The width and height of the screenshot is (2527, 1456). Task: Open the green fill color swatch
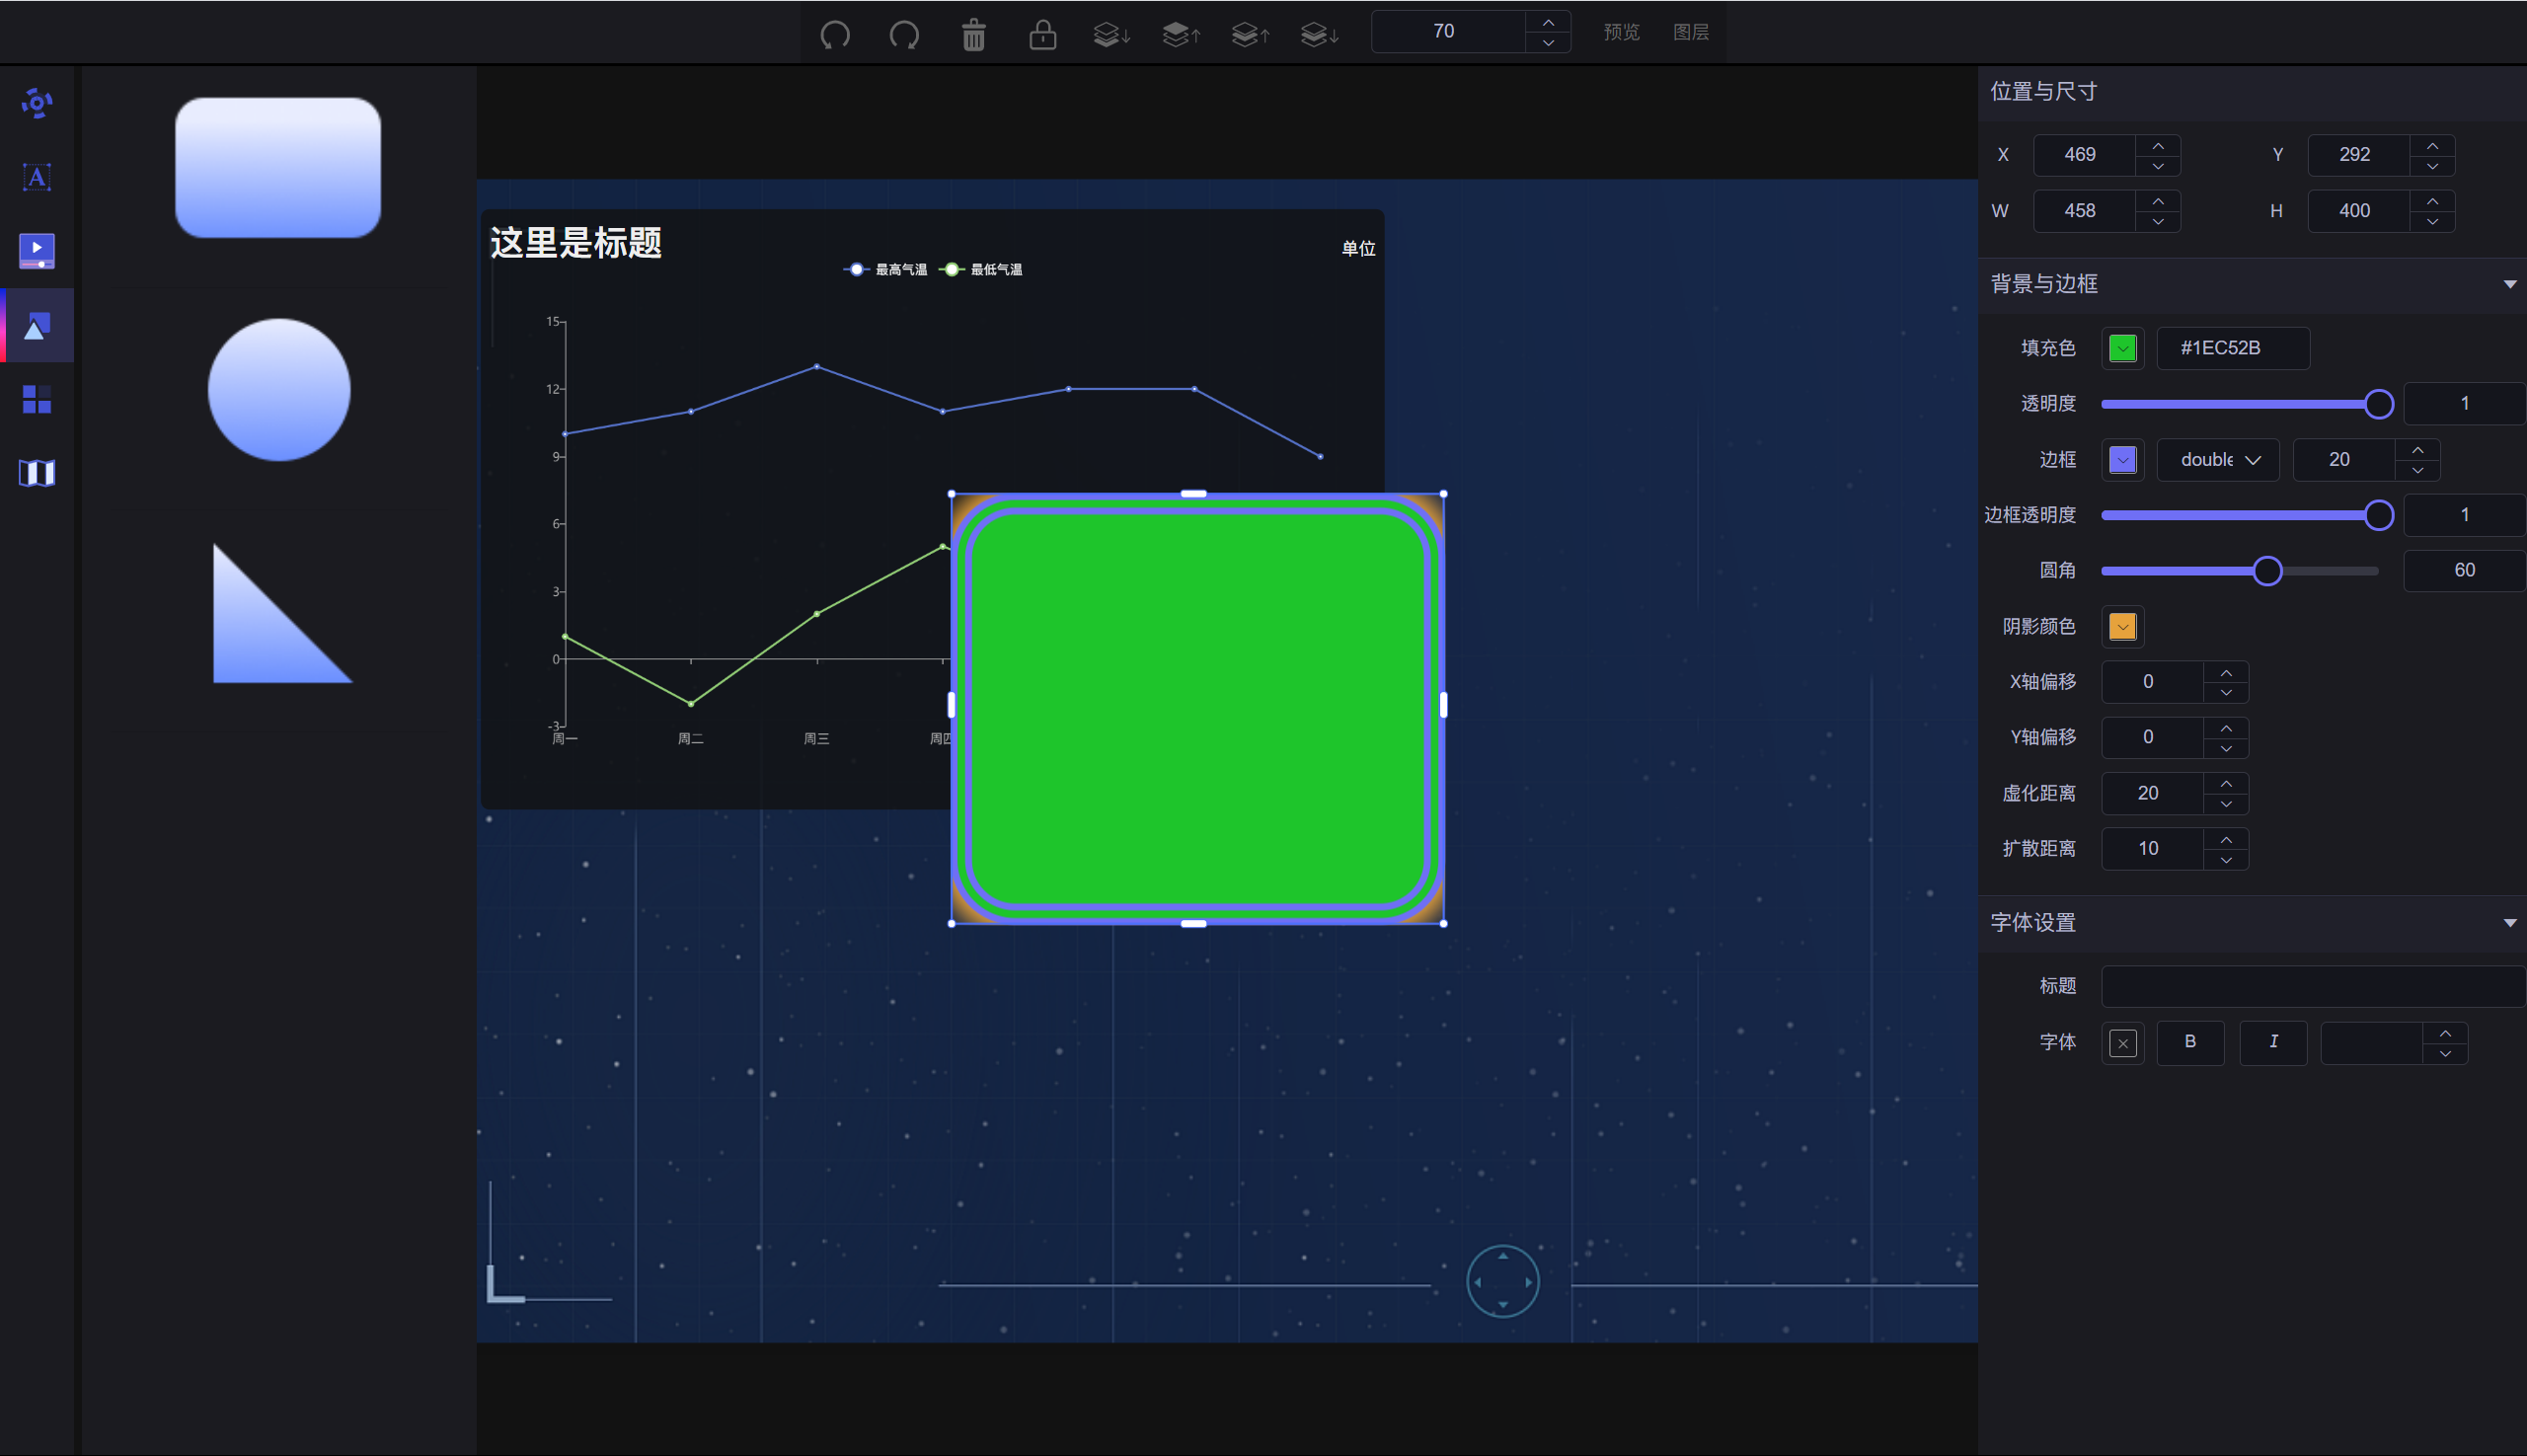pyautogui.click(x=2122, y=348)
